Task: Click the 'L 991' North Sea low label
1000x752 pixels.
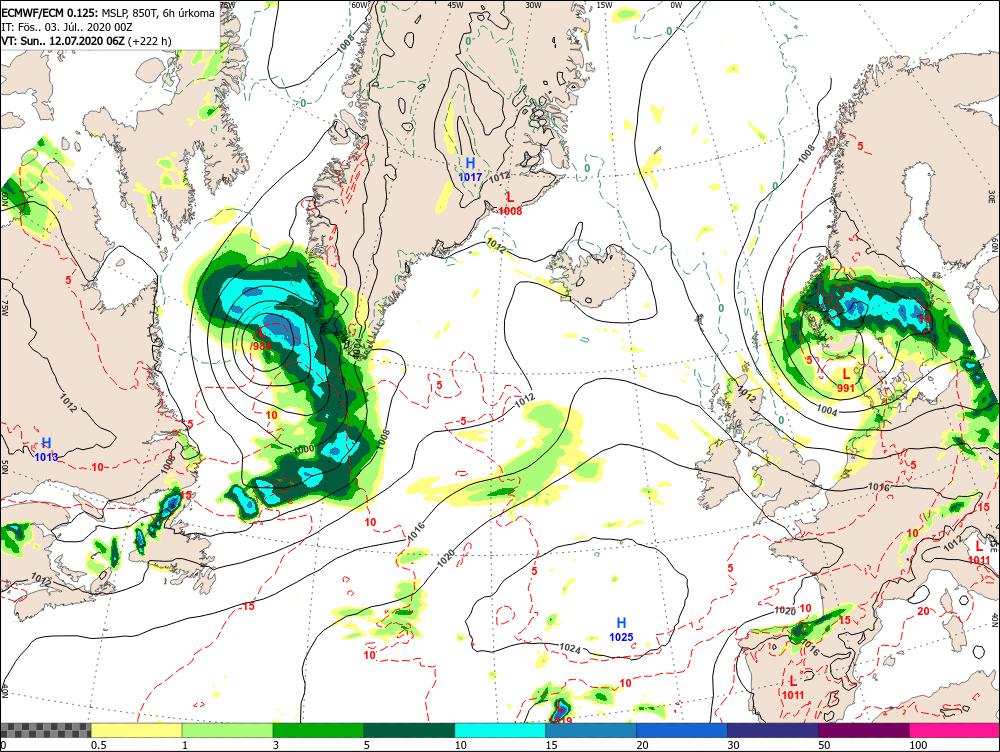Action: (x=846, y=381)
